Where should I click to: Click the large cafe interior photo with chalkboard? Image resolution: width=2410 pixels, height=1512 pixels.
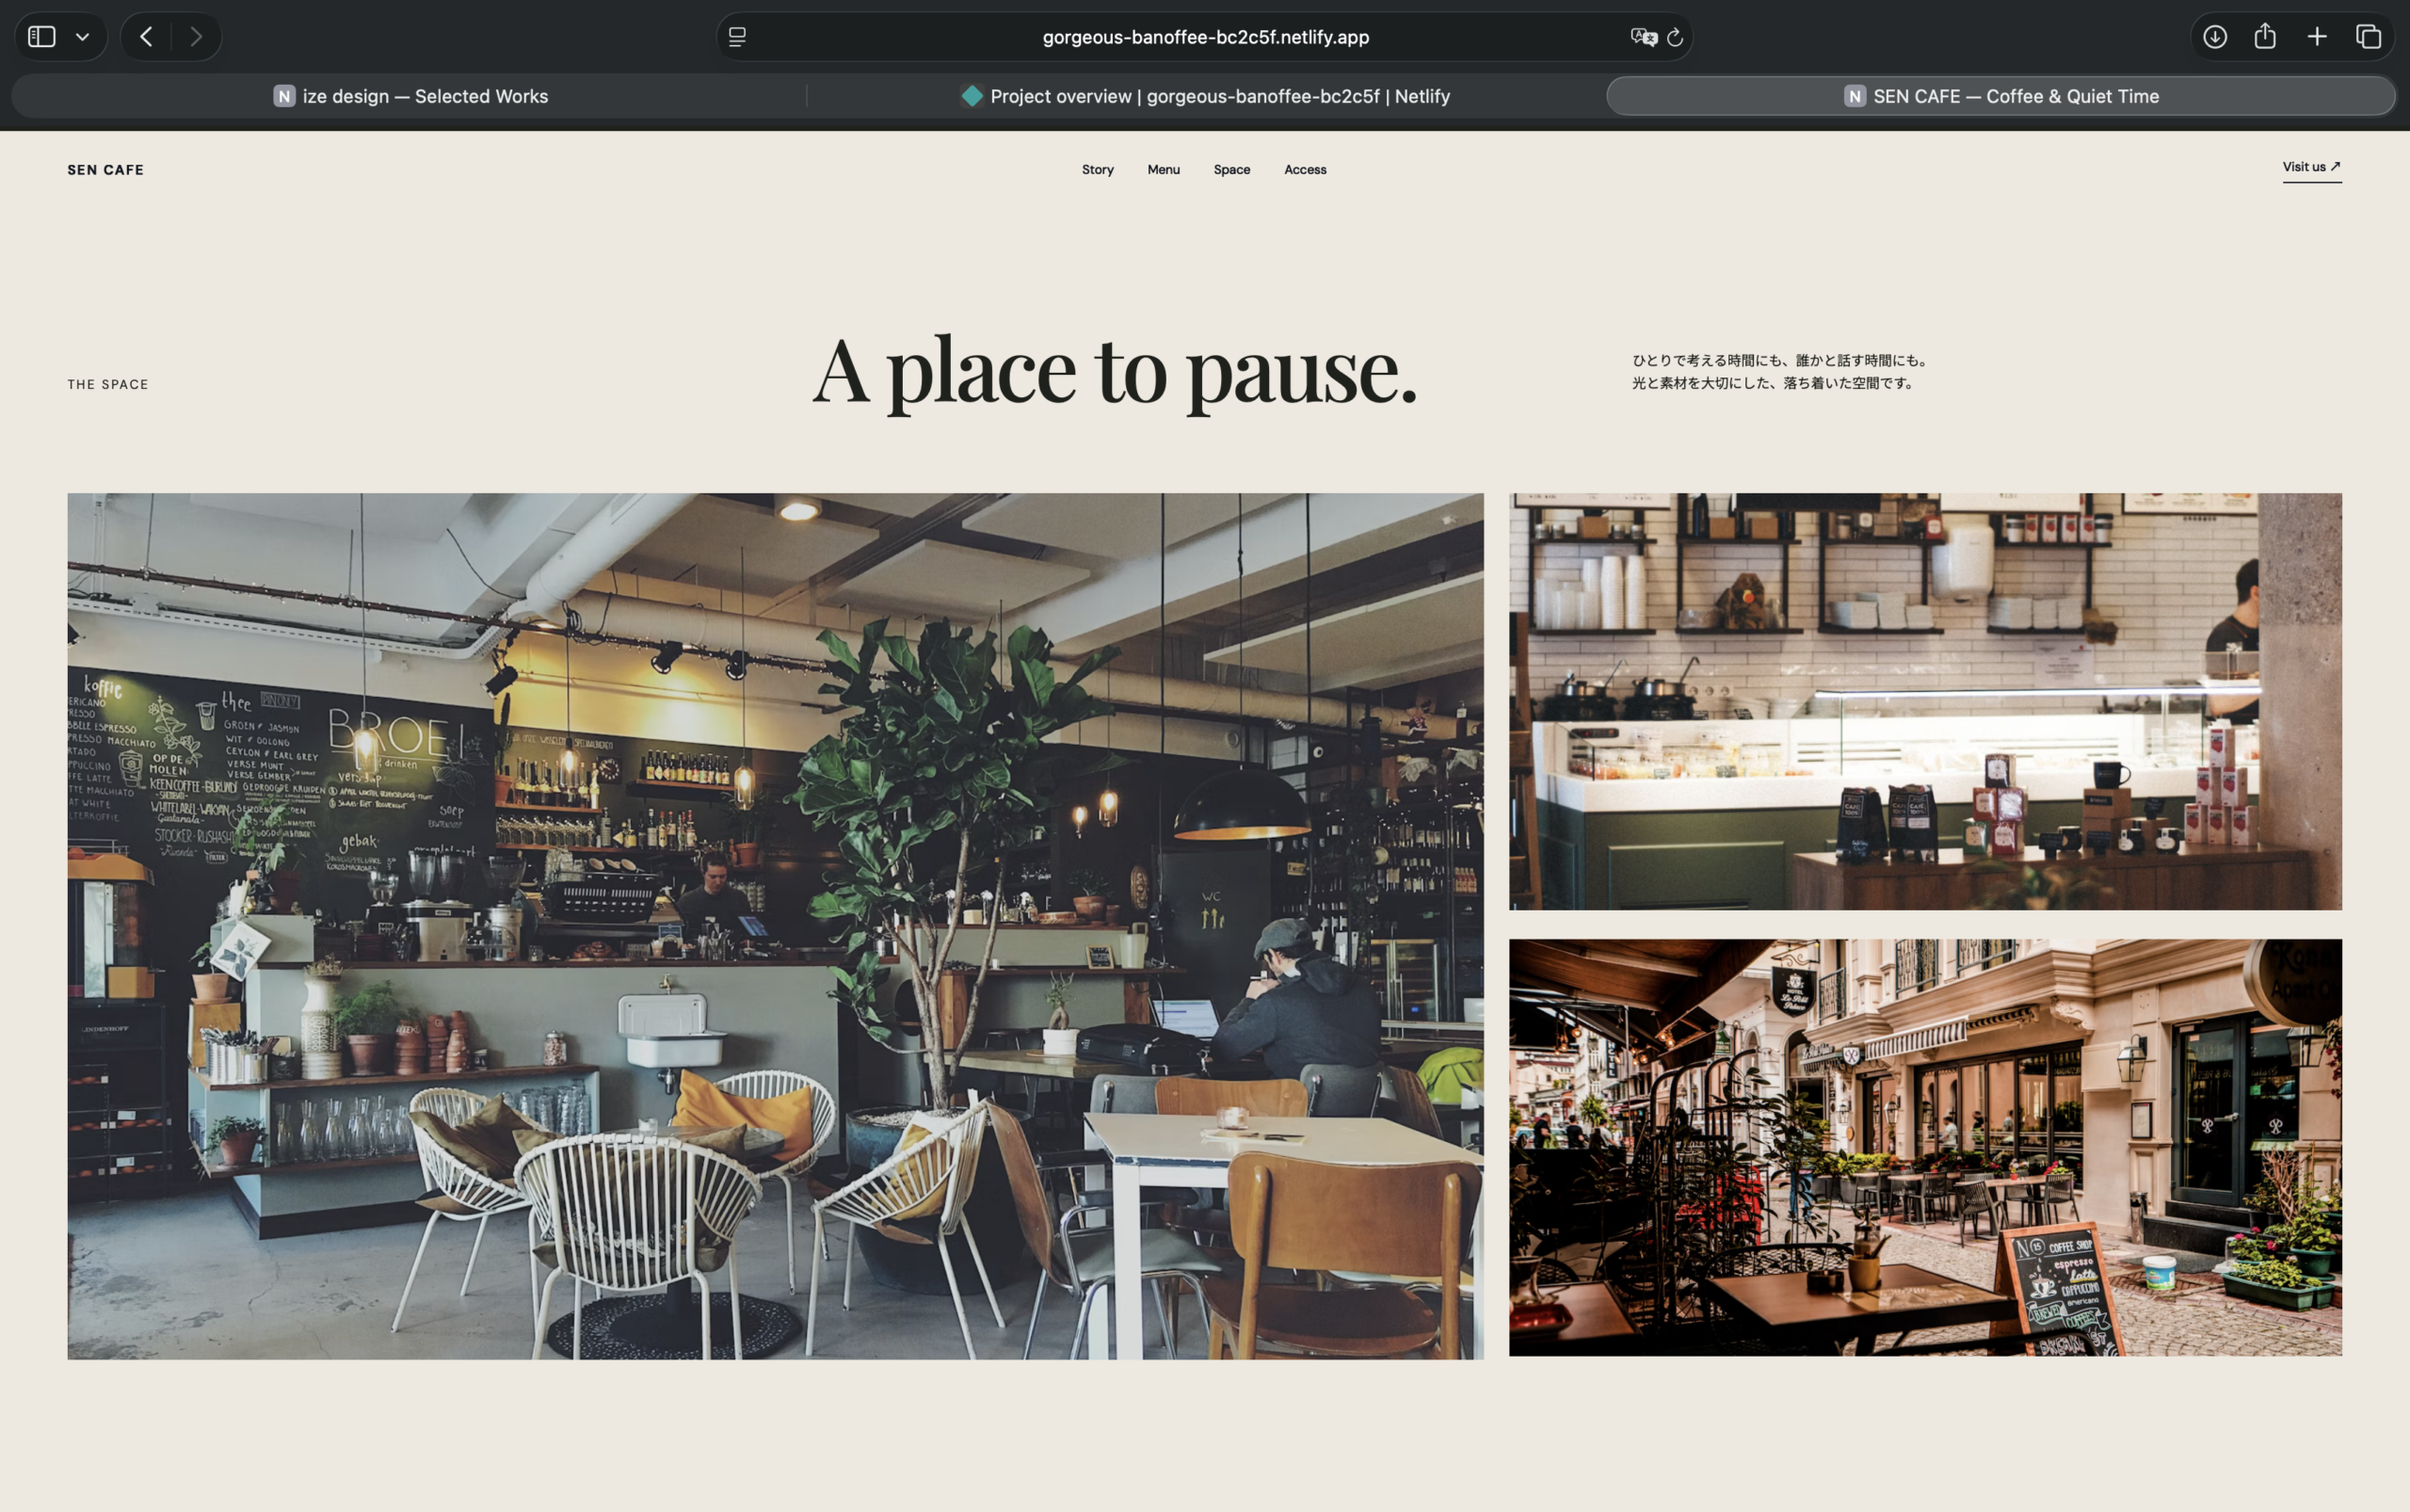775,926
